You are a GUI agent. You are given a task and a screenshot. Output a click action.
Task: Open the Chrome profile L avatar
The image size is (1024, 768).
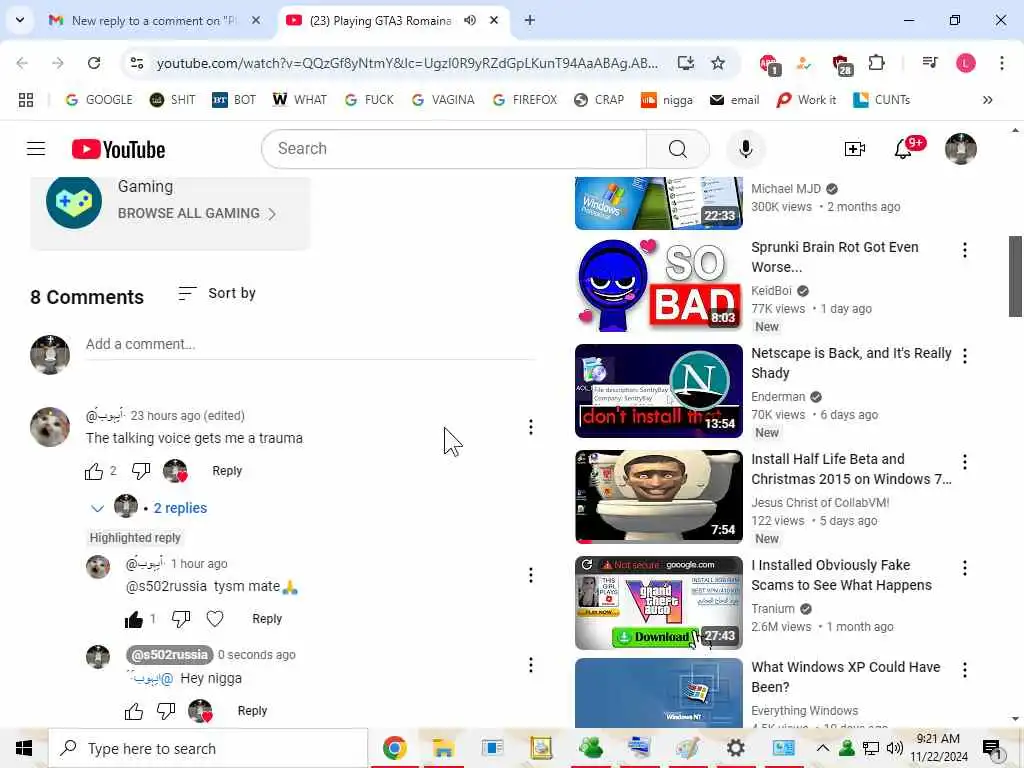coord(966,63)
